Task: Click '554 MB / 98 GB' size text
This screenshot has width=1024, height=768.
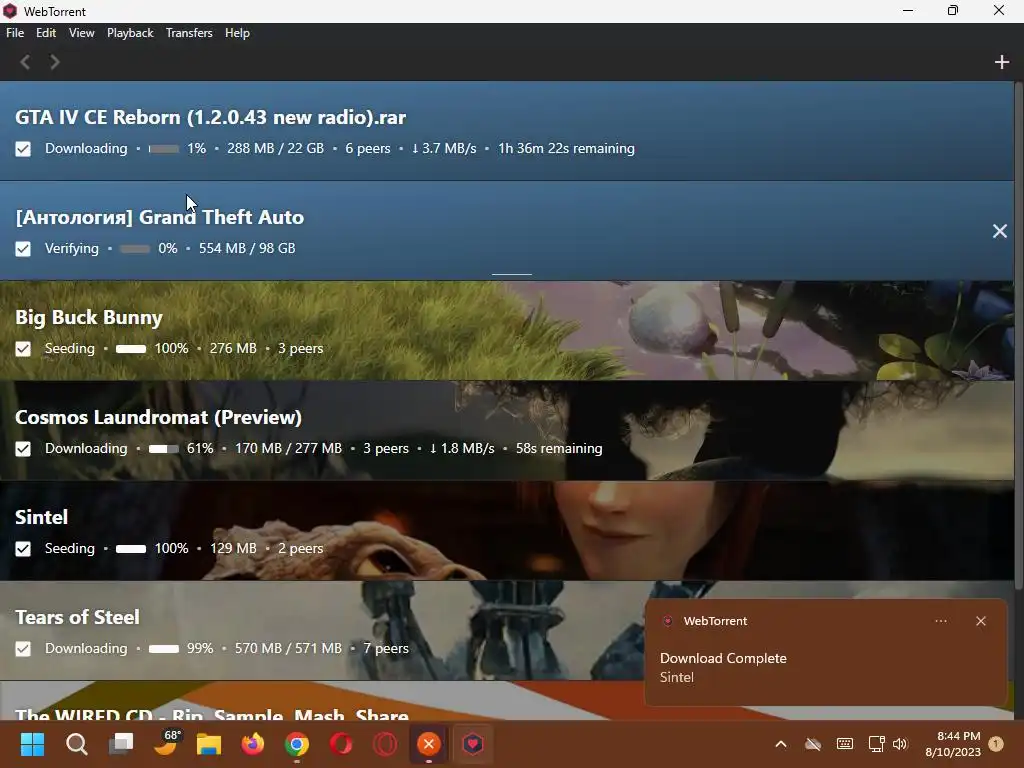Action: click(247, 248)
